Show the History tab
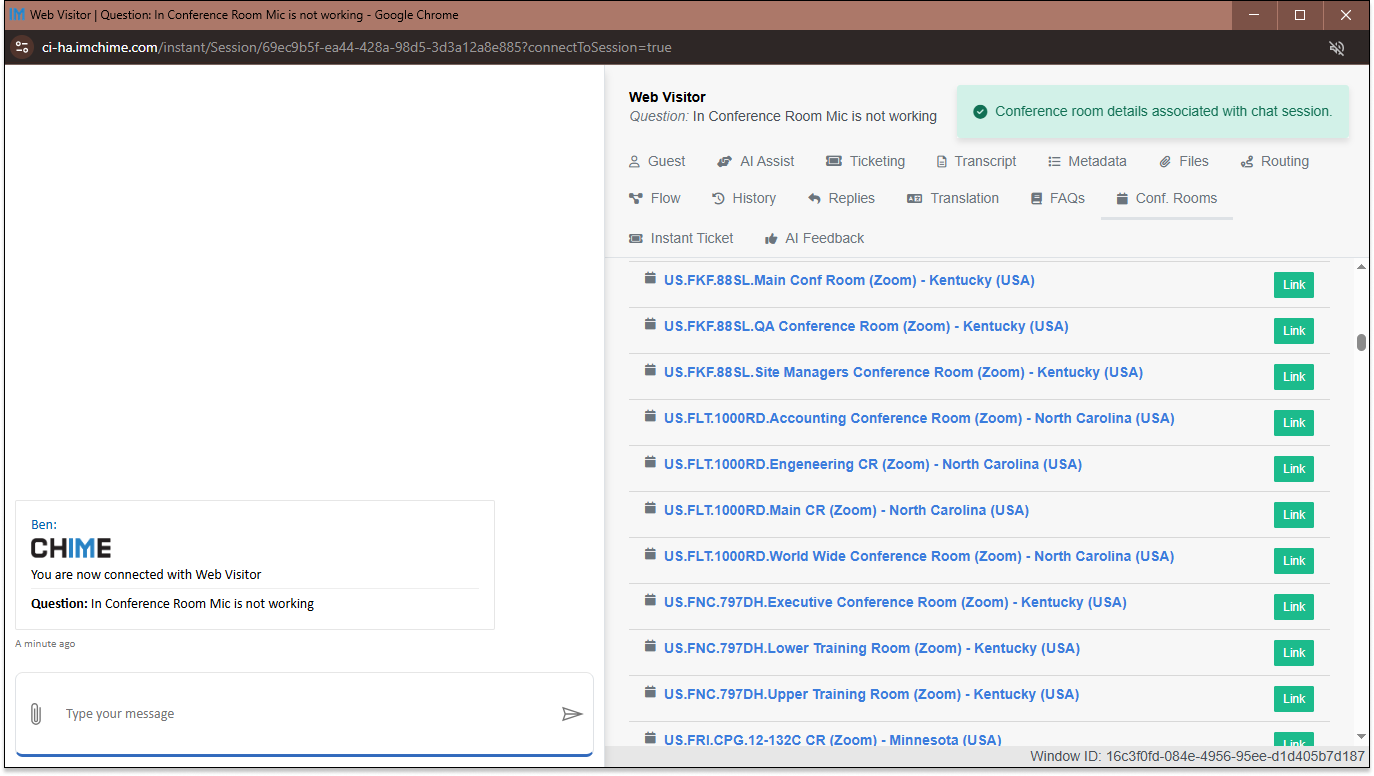This screenshot has height=776, width=1374. 743,198
